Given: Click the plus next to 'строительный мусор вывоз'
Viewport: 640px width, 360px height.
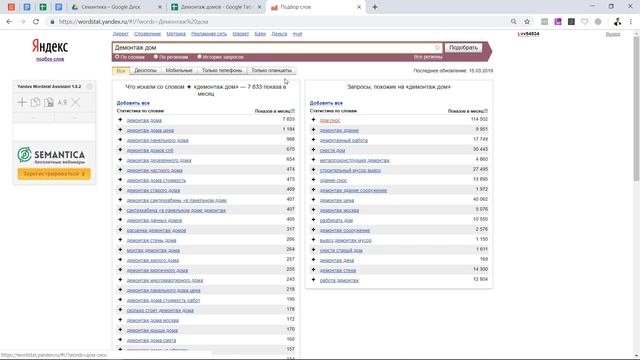Looking at the screenshot, I should pyautogui.click(x=313, y=170).
